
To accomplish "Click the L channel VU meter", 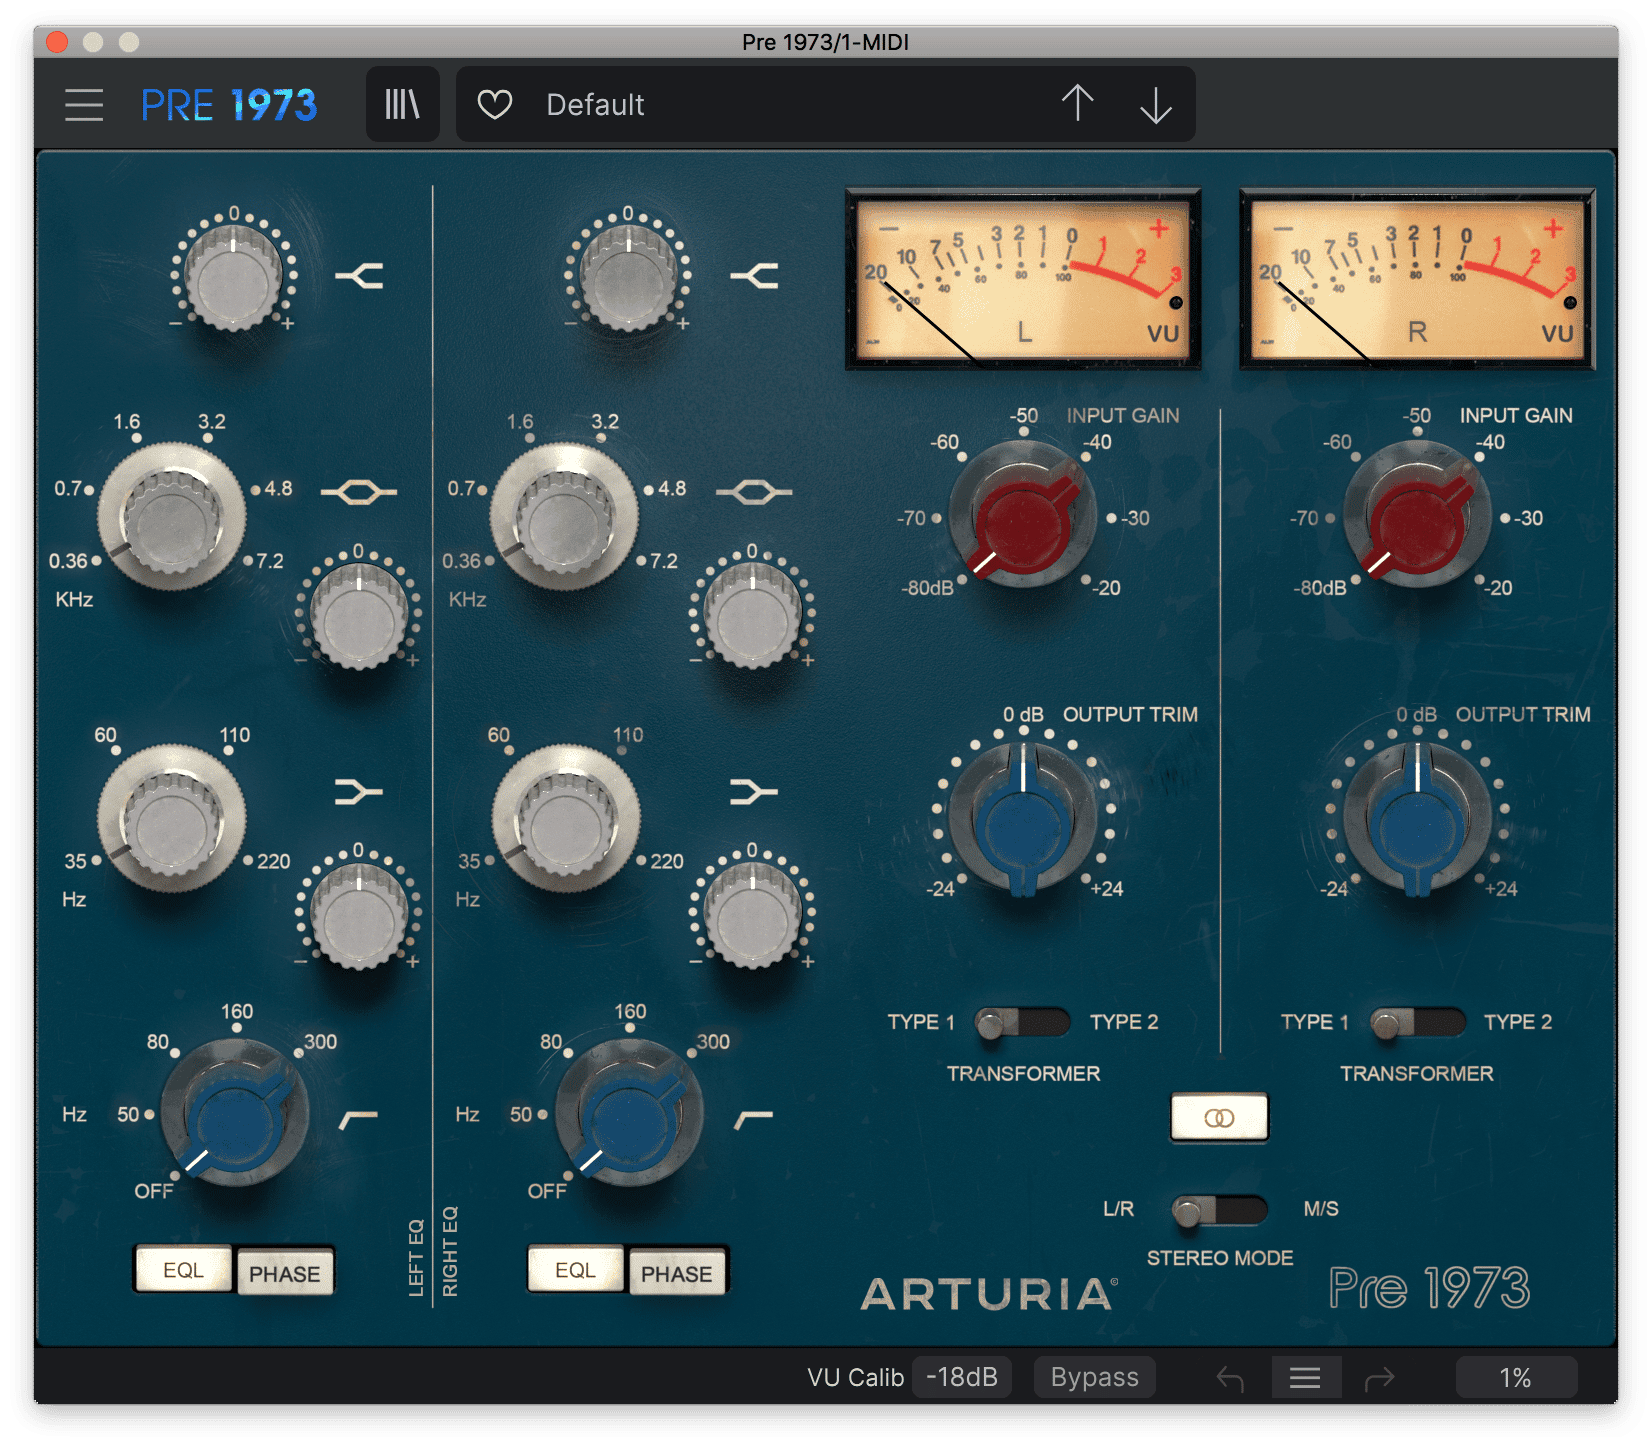I will pyautogui.click(x=1023, y=278).
